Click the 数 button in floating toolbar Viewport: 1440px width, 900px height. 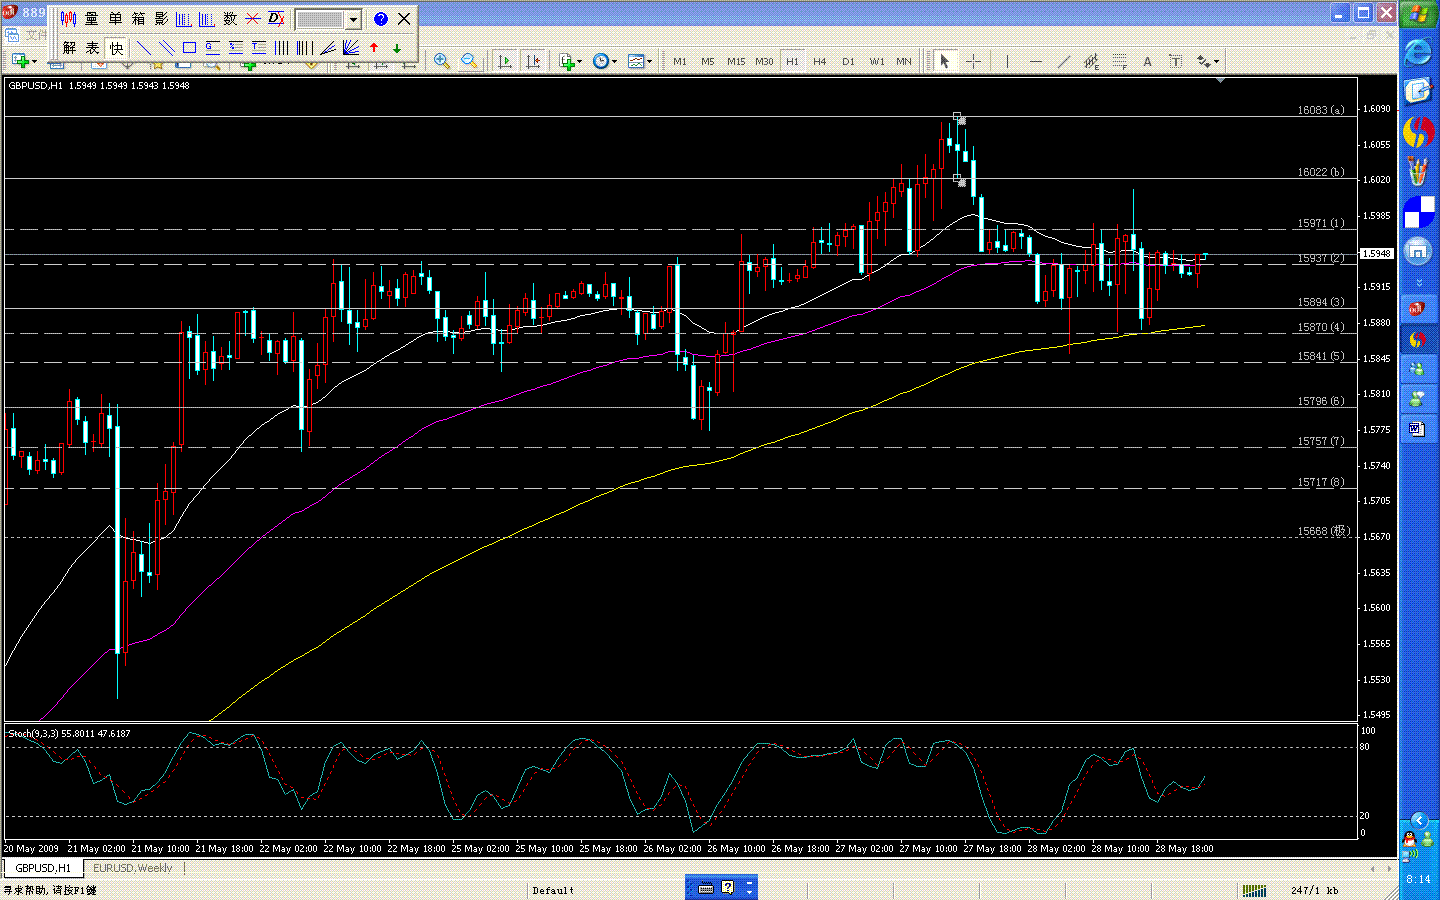230,19
